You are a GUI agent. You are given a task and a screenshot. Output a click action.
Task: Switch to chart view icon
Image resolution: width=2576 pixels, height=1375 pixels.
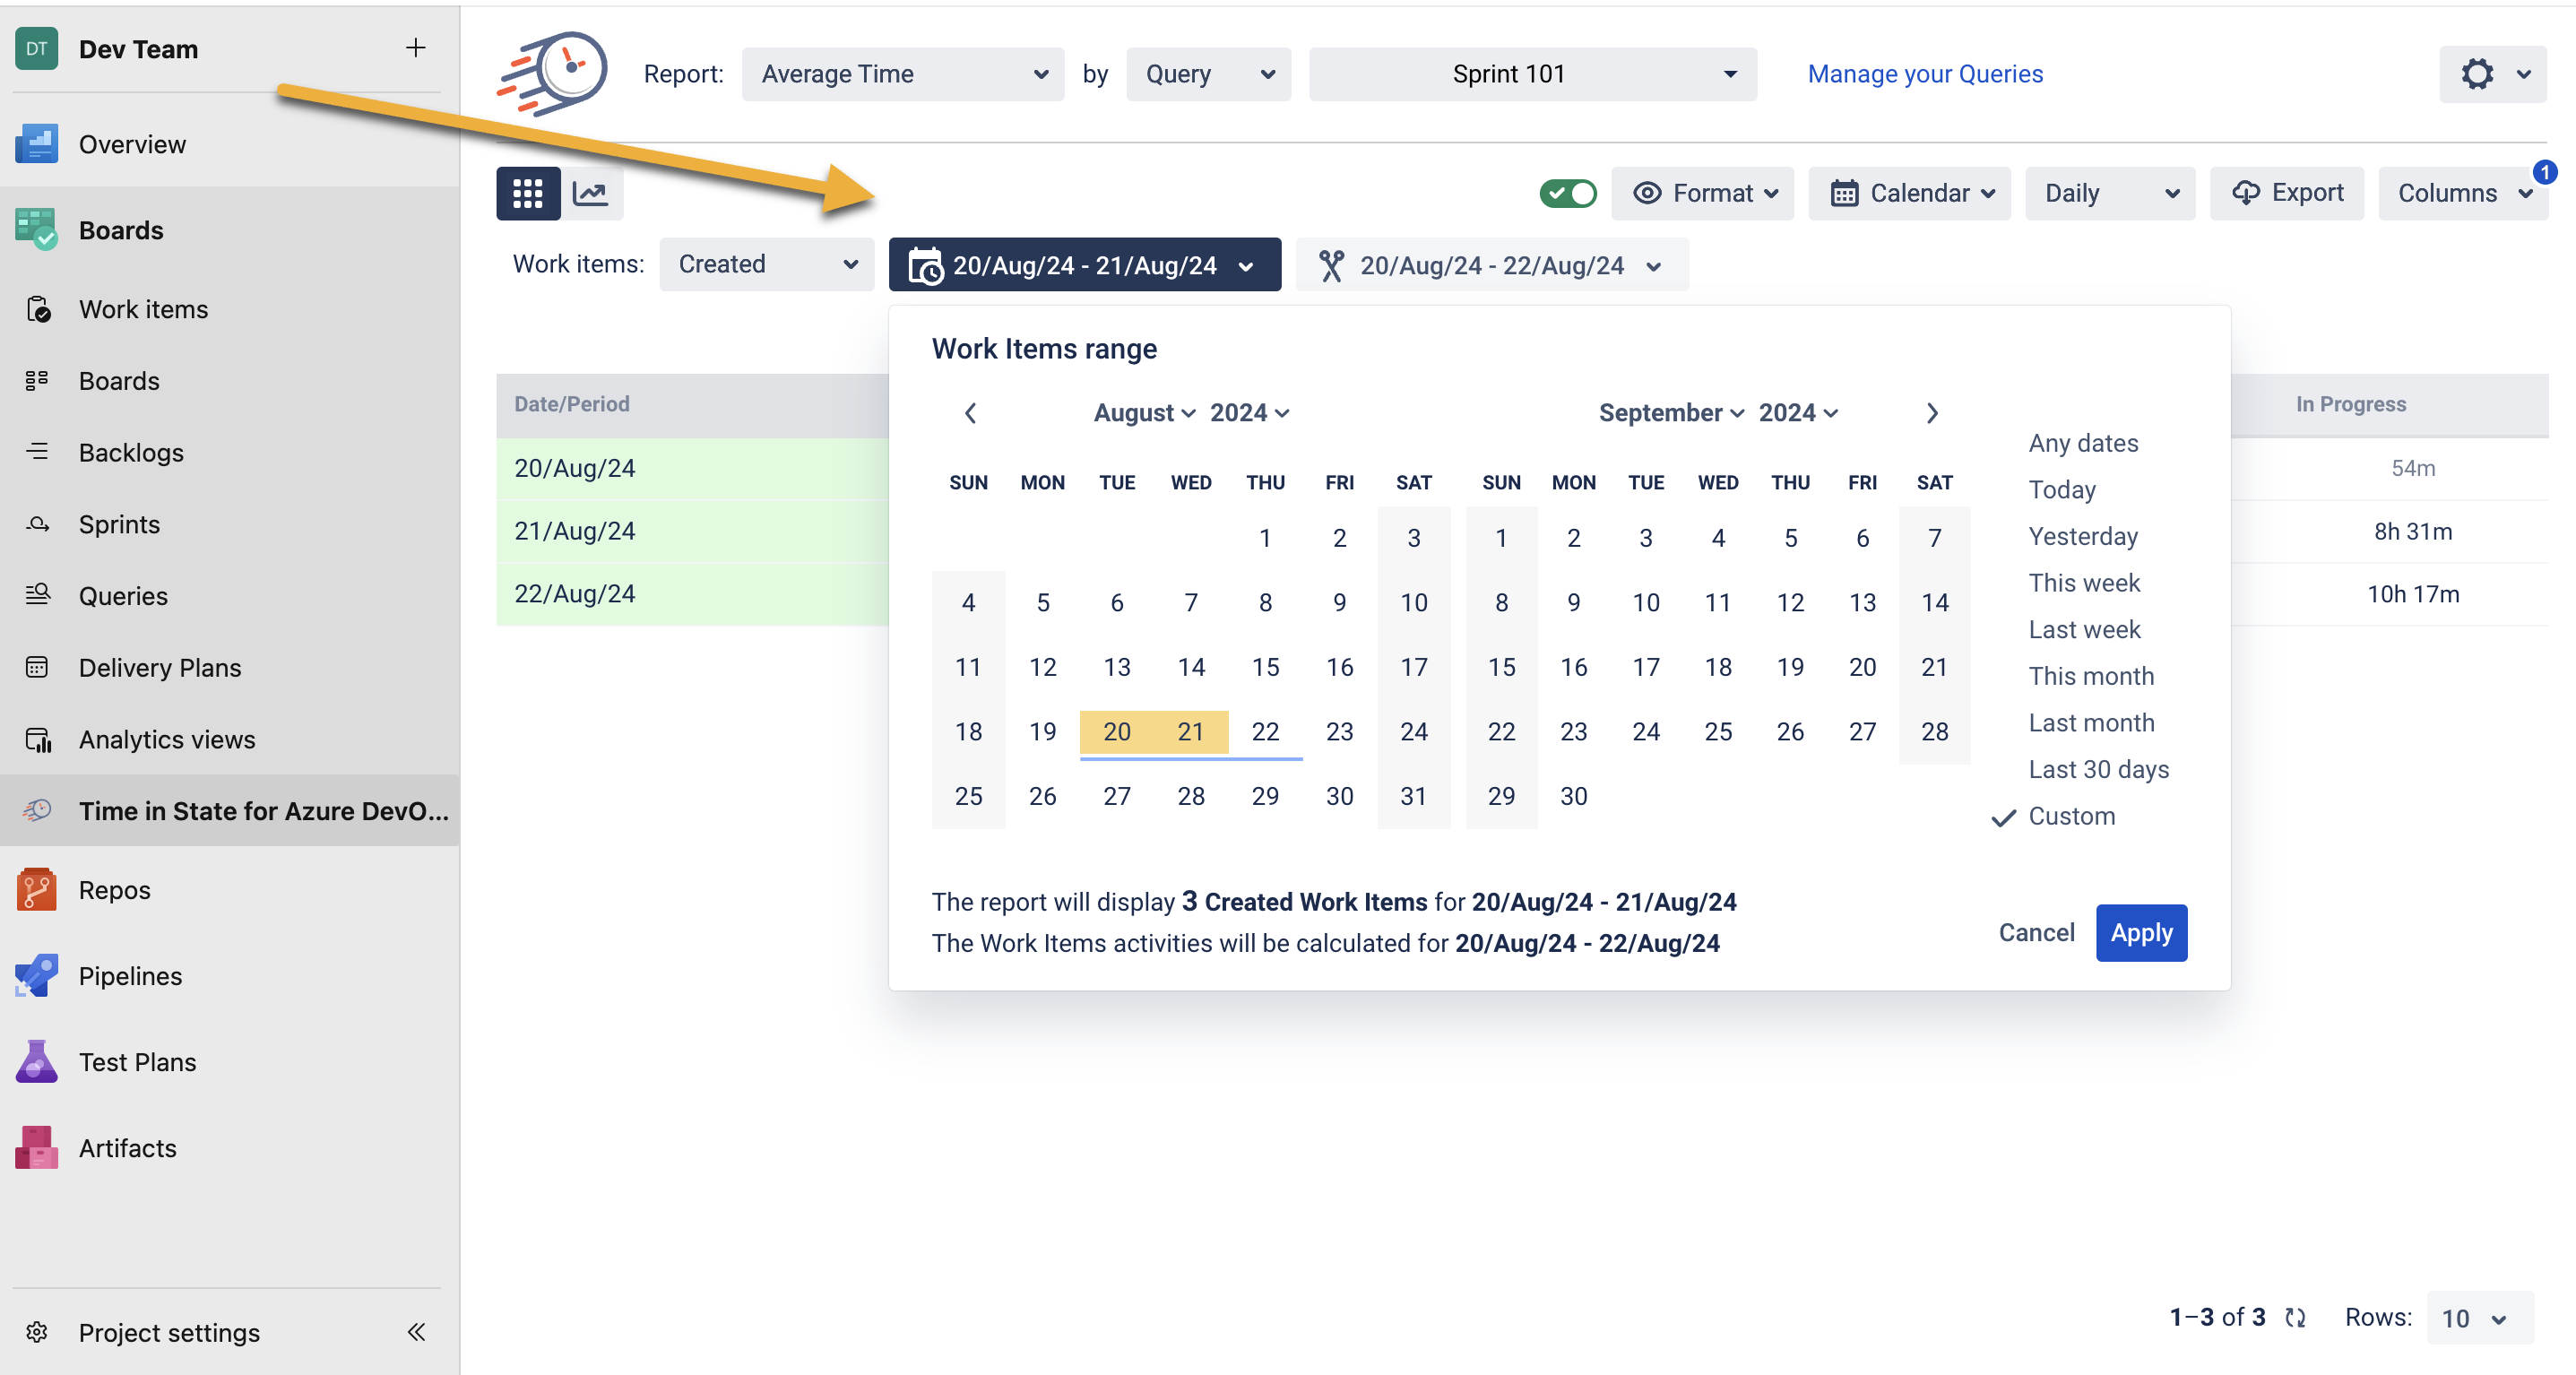click(x=591, y=193)
